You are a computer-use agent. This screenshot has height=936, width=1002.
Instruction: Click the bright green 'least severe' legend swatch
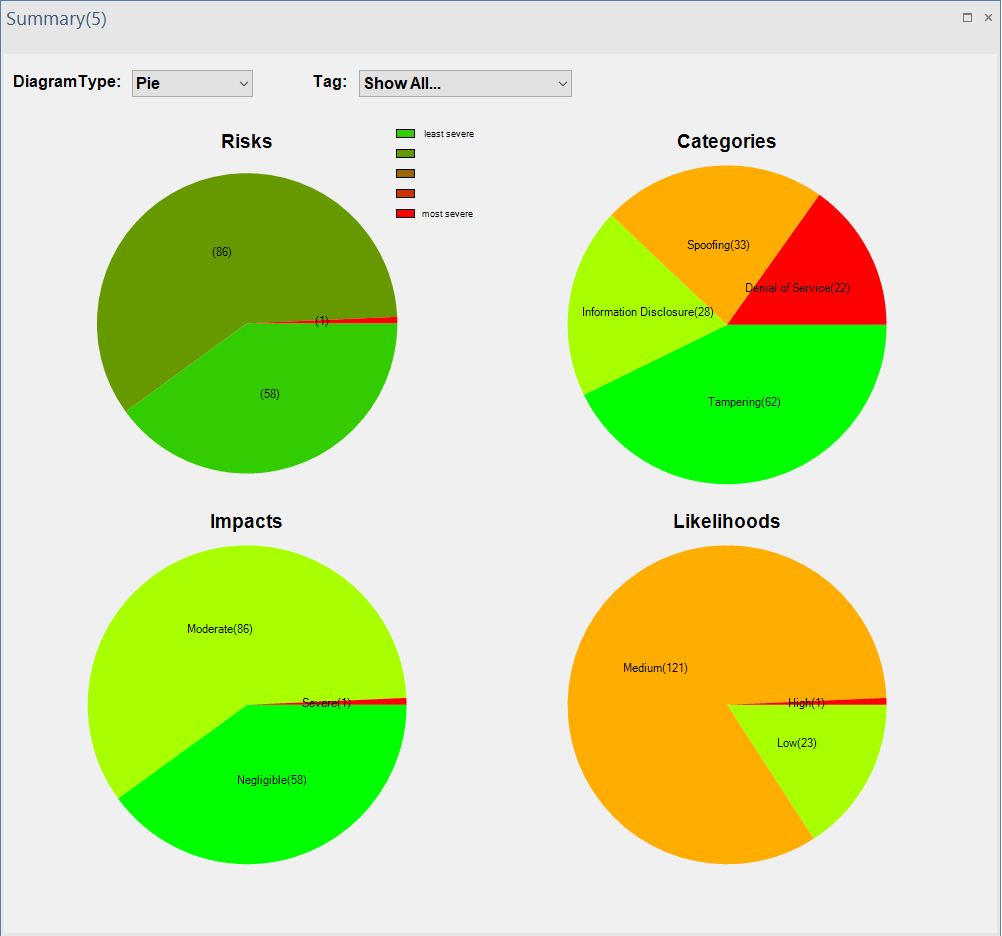click(x=405, y=134)
